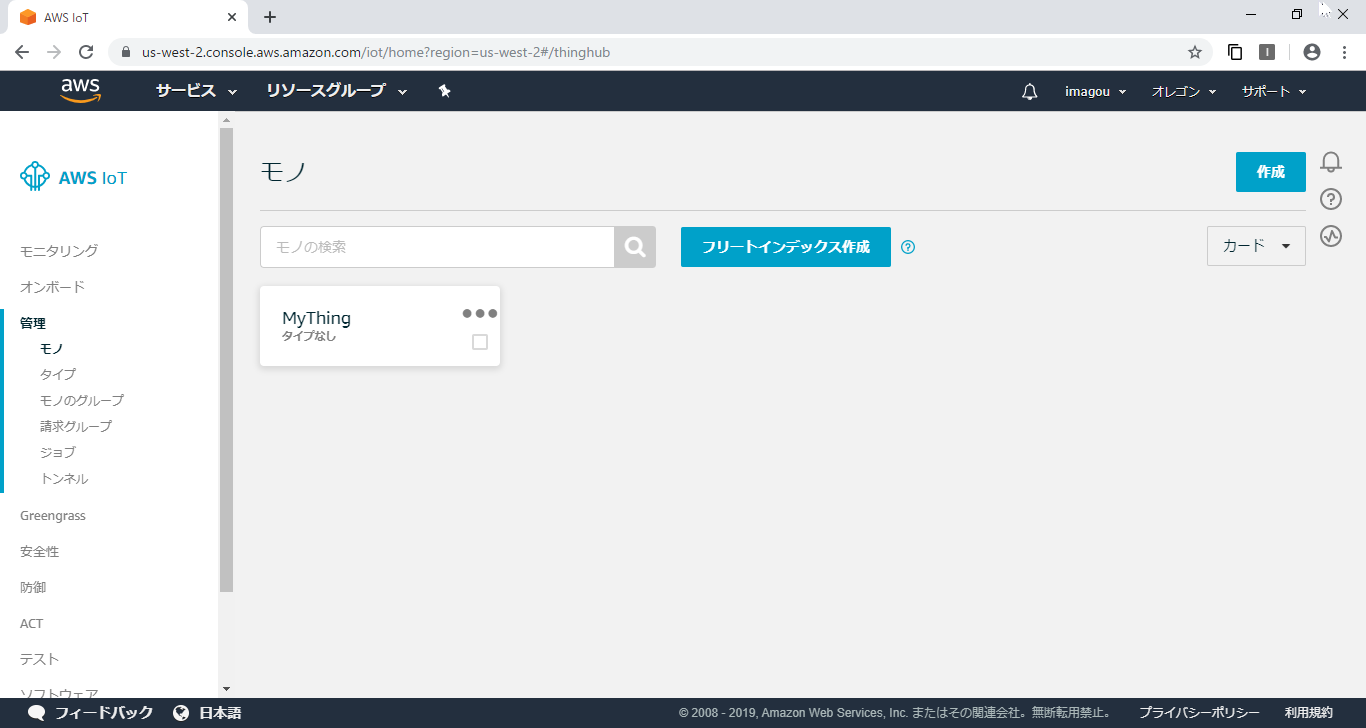Click the フリートインデックス作成 button
Viewport: 1366px width, 728px height.
tap(785, 247)
